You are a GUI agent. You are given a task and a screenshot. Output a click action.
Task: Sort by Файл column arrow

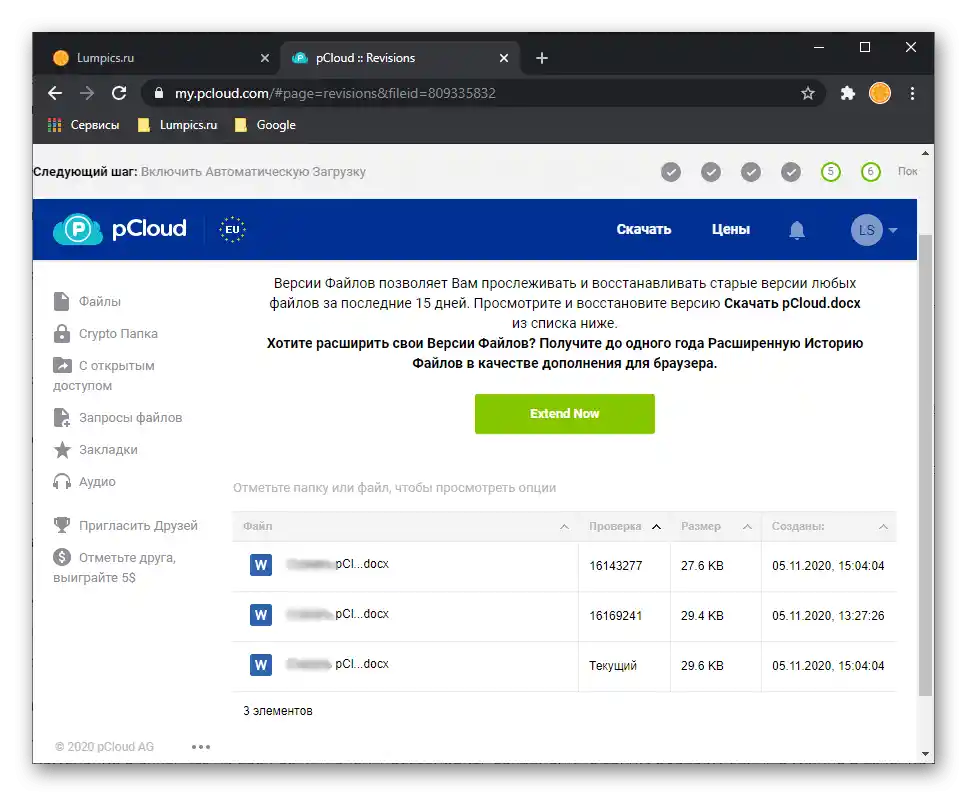point(564,527)
